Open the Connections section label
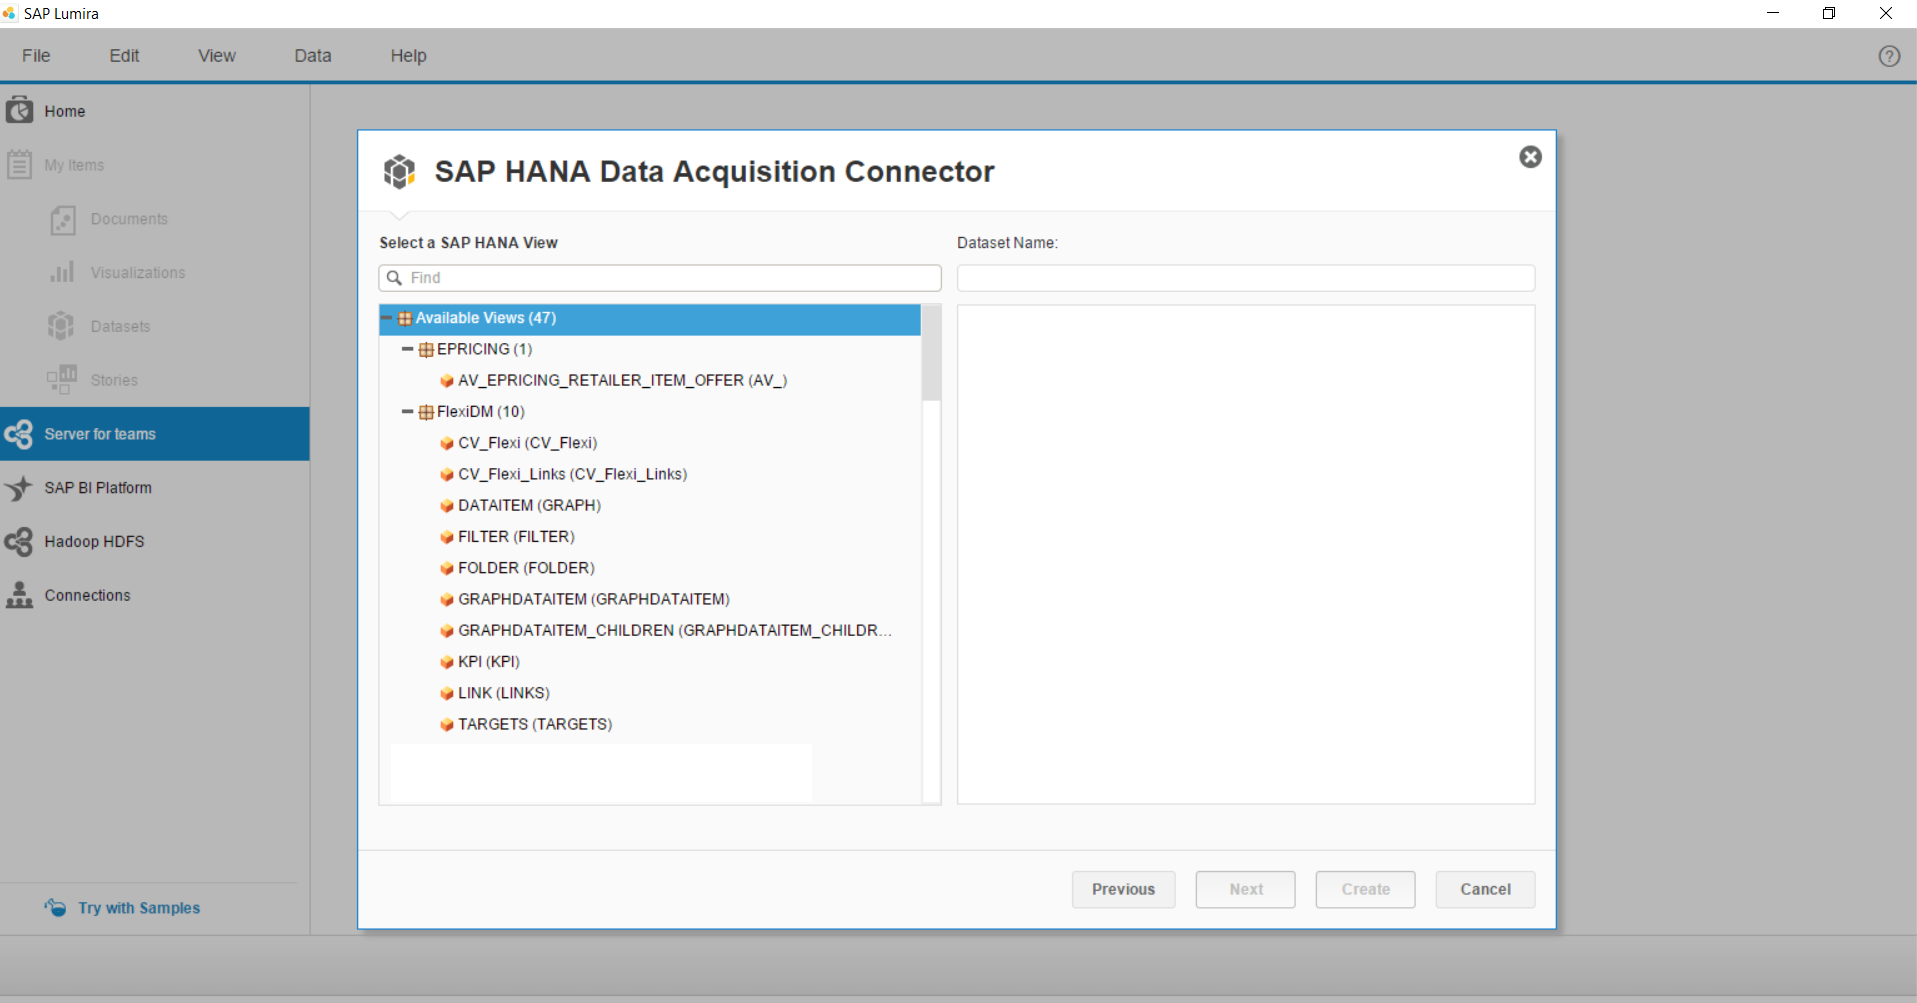 (x=87, y=595)
